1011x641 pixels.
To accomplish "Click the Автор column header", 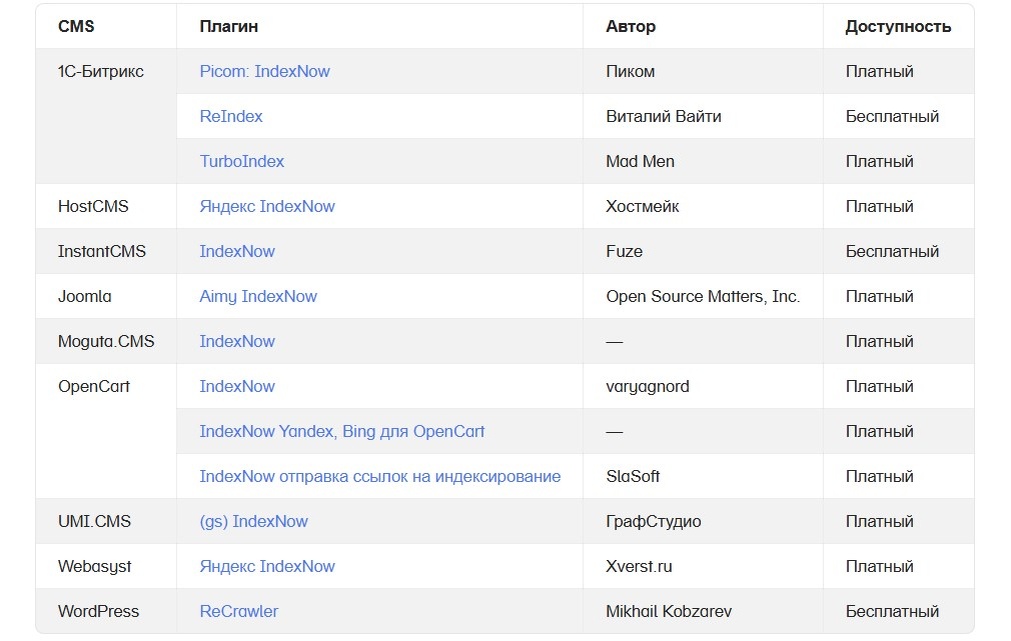I will click(x=631, y=27).
